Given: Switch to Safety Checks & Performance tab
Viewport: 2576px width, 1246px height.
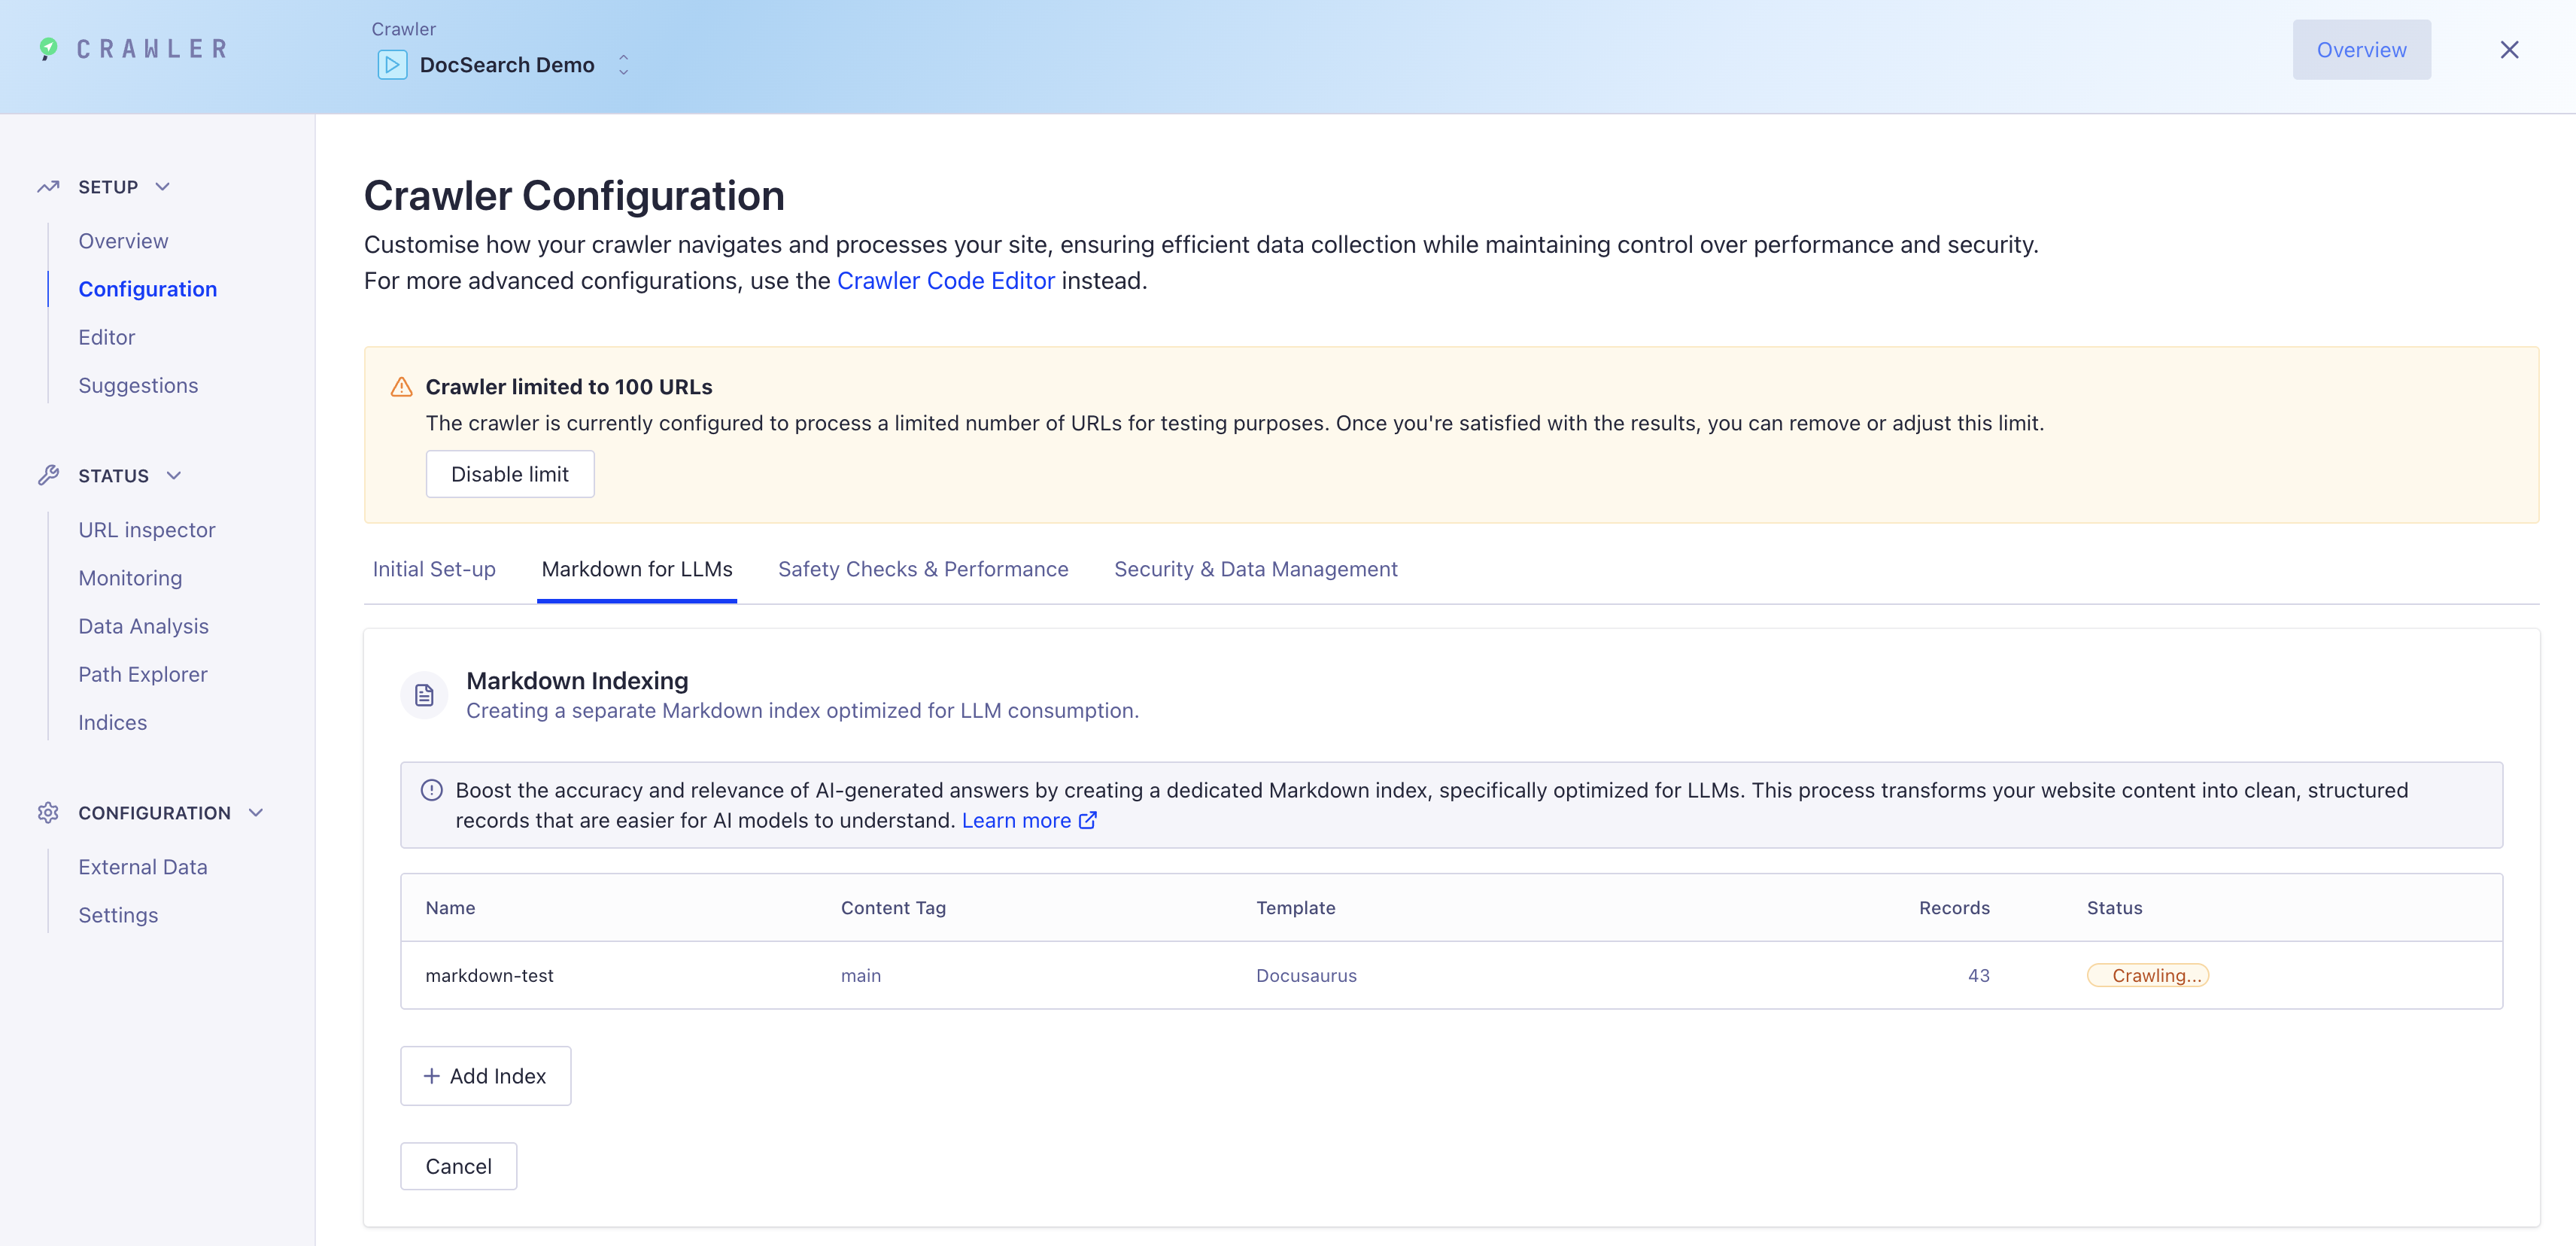Looking at the screenshot, I should pyautogui.click(x=922, y=569).
